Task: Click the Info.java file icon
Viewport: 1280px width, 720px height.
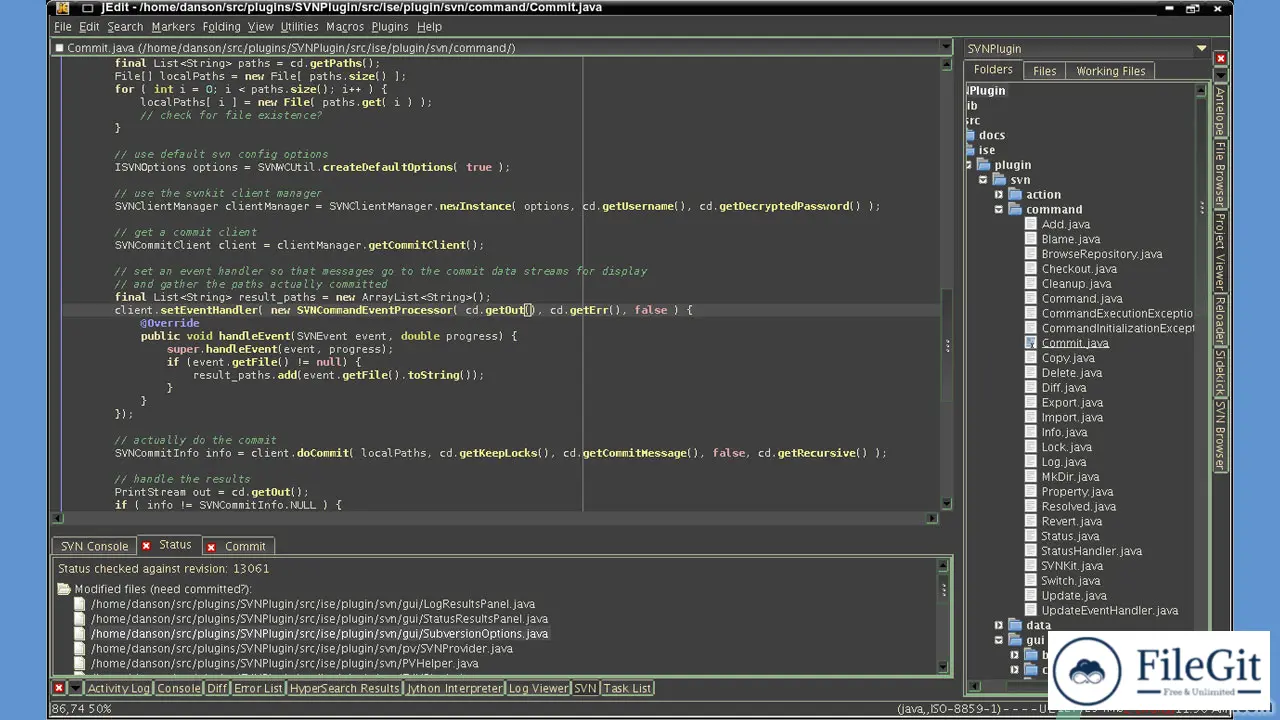Action: [x=1031, y=432]
